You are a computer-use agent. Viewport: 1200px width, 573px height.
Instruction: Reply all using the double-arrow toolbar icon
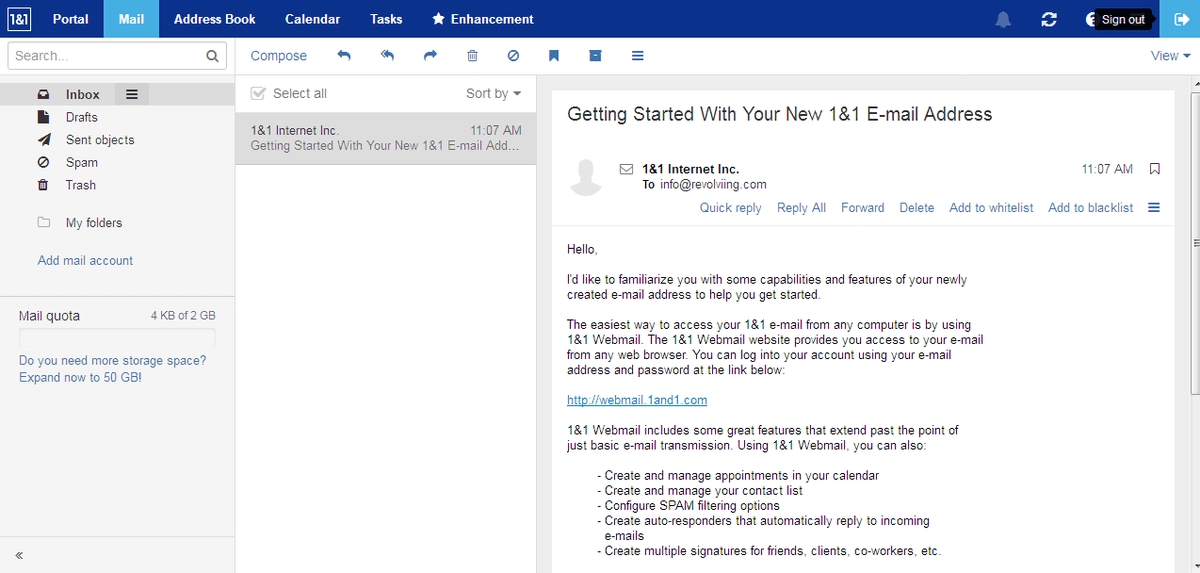point(388,56)
